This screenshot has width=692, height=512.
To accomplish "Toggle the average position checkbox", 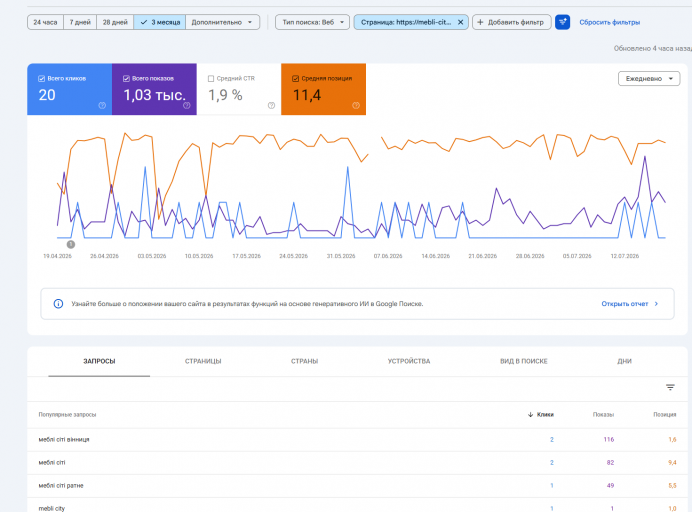I will (296, 79).
